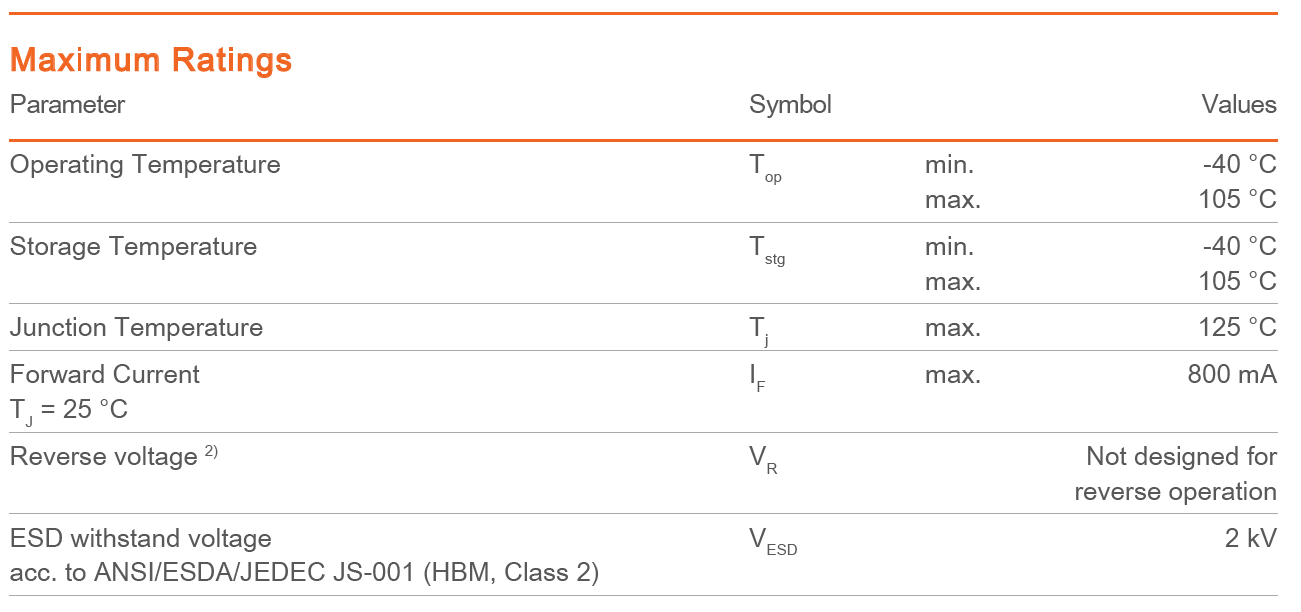Click the 2 kV ESD value
1301x612 pixels.
click(1251, 538)
